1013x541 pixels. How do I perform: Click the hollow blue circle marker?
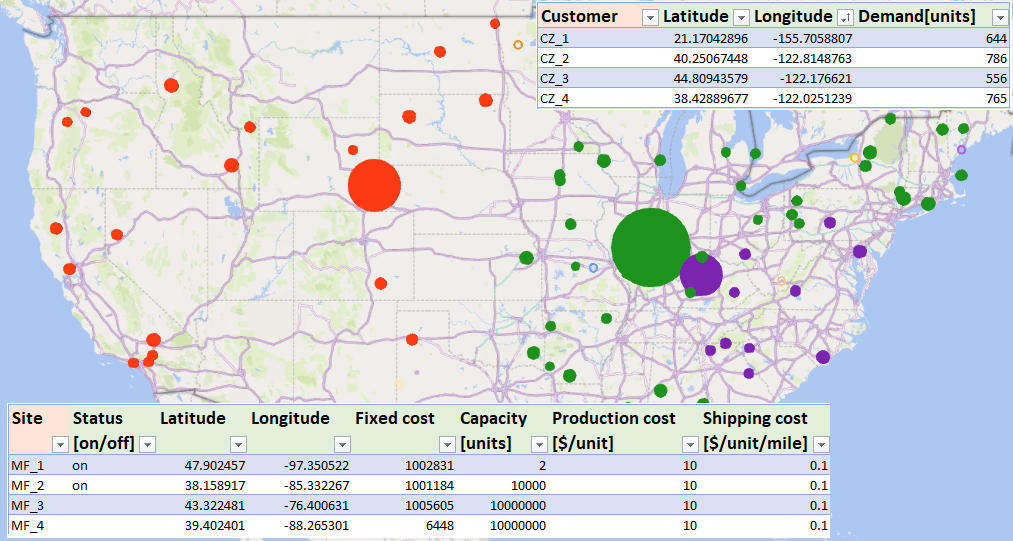(593, 268)
